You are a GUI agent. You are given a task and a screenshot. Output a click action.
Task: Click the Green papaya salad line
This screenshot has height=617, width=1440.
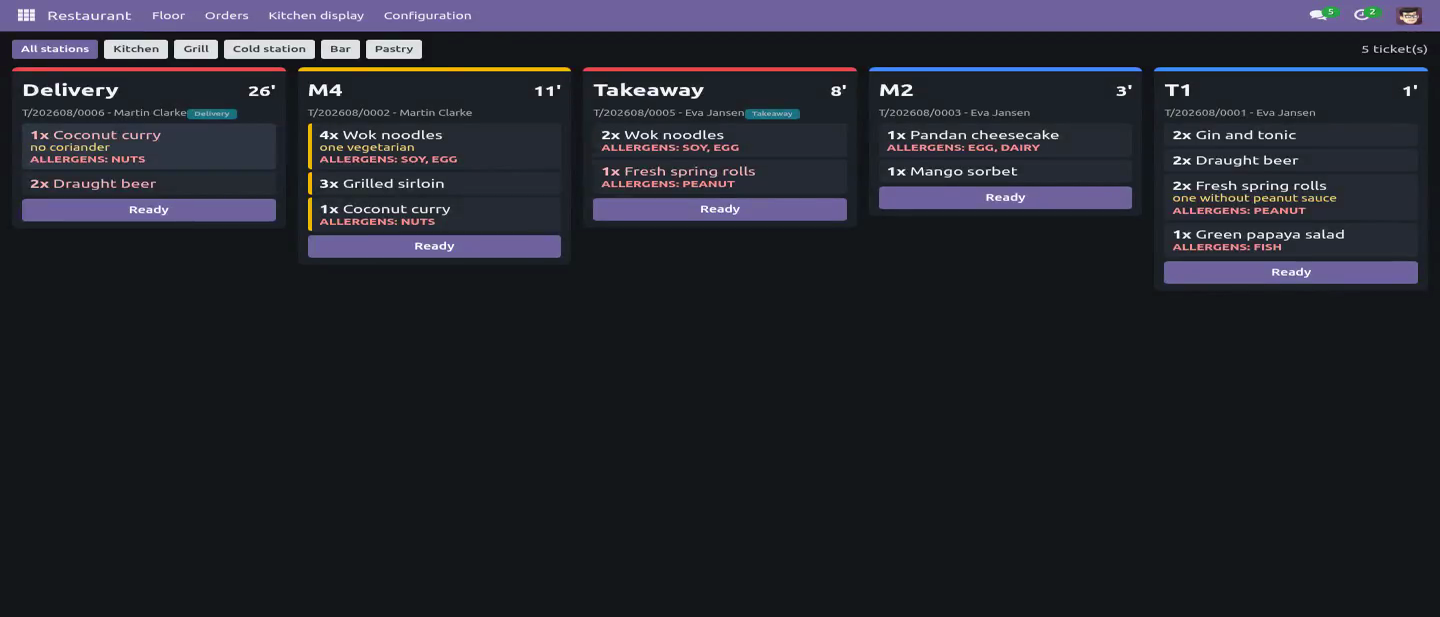[x=1291, y=240]
